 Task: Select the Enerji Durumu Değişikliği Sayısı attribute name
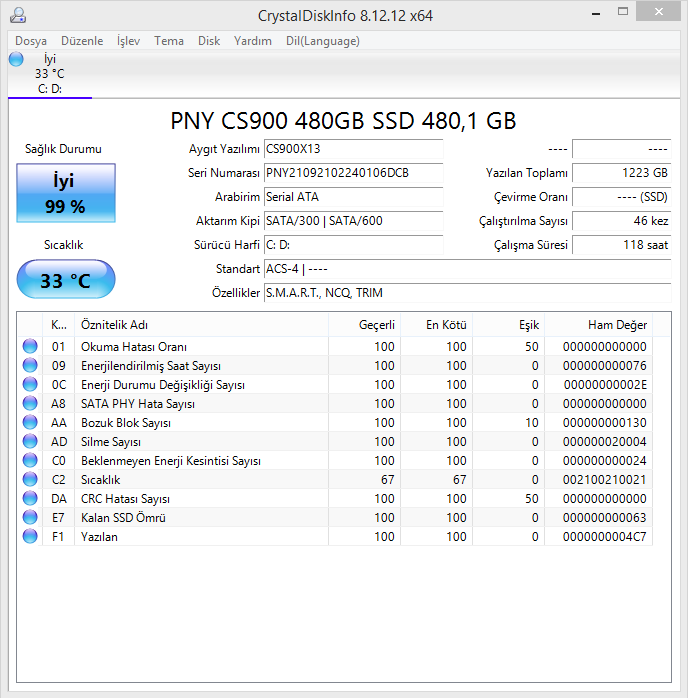point(162,385)
